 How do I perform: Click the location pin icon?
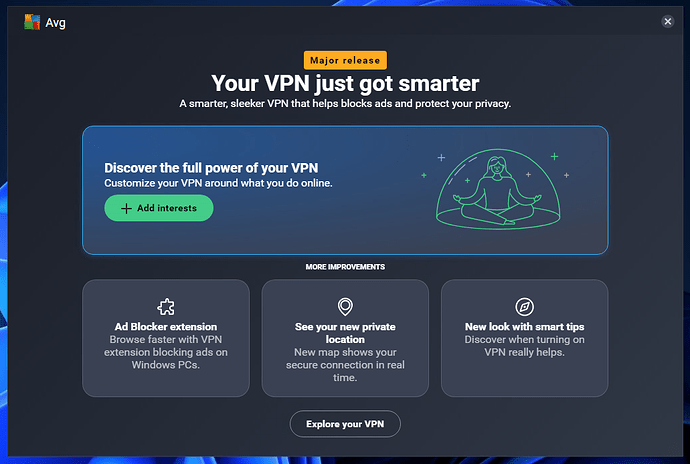click(x=345, y=306)
